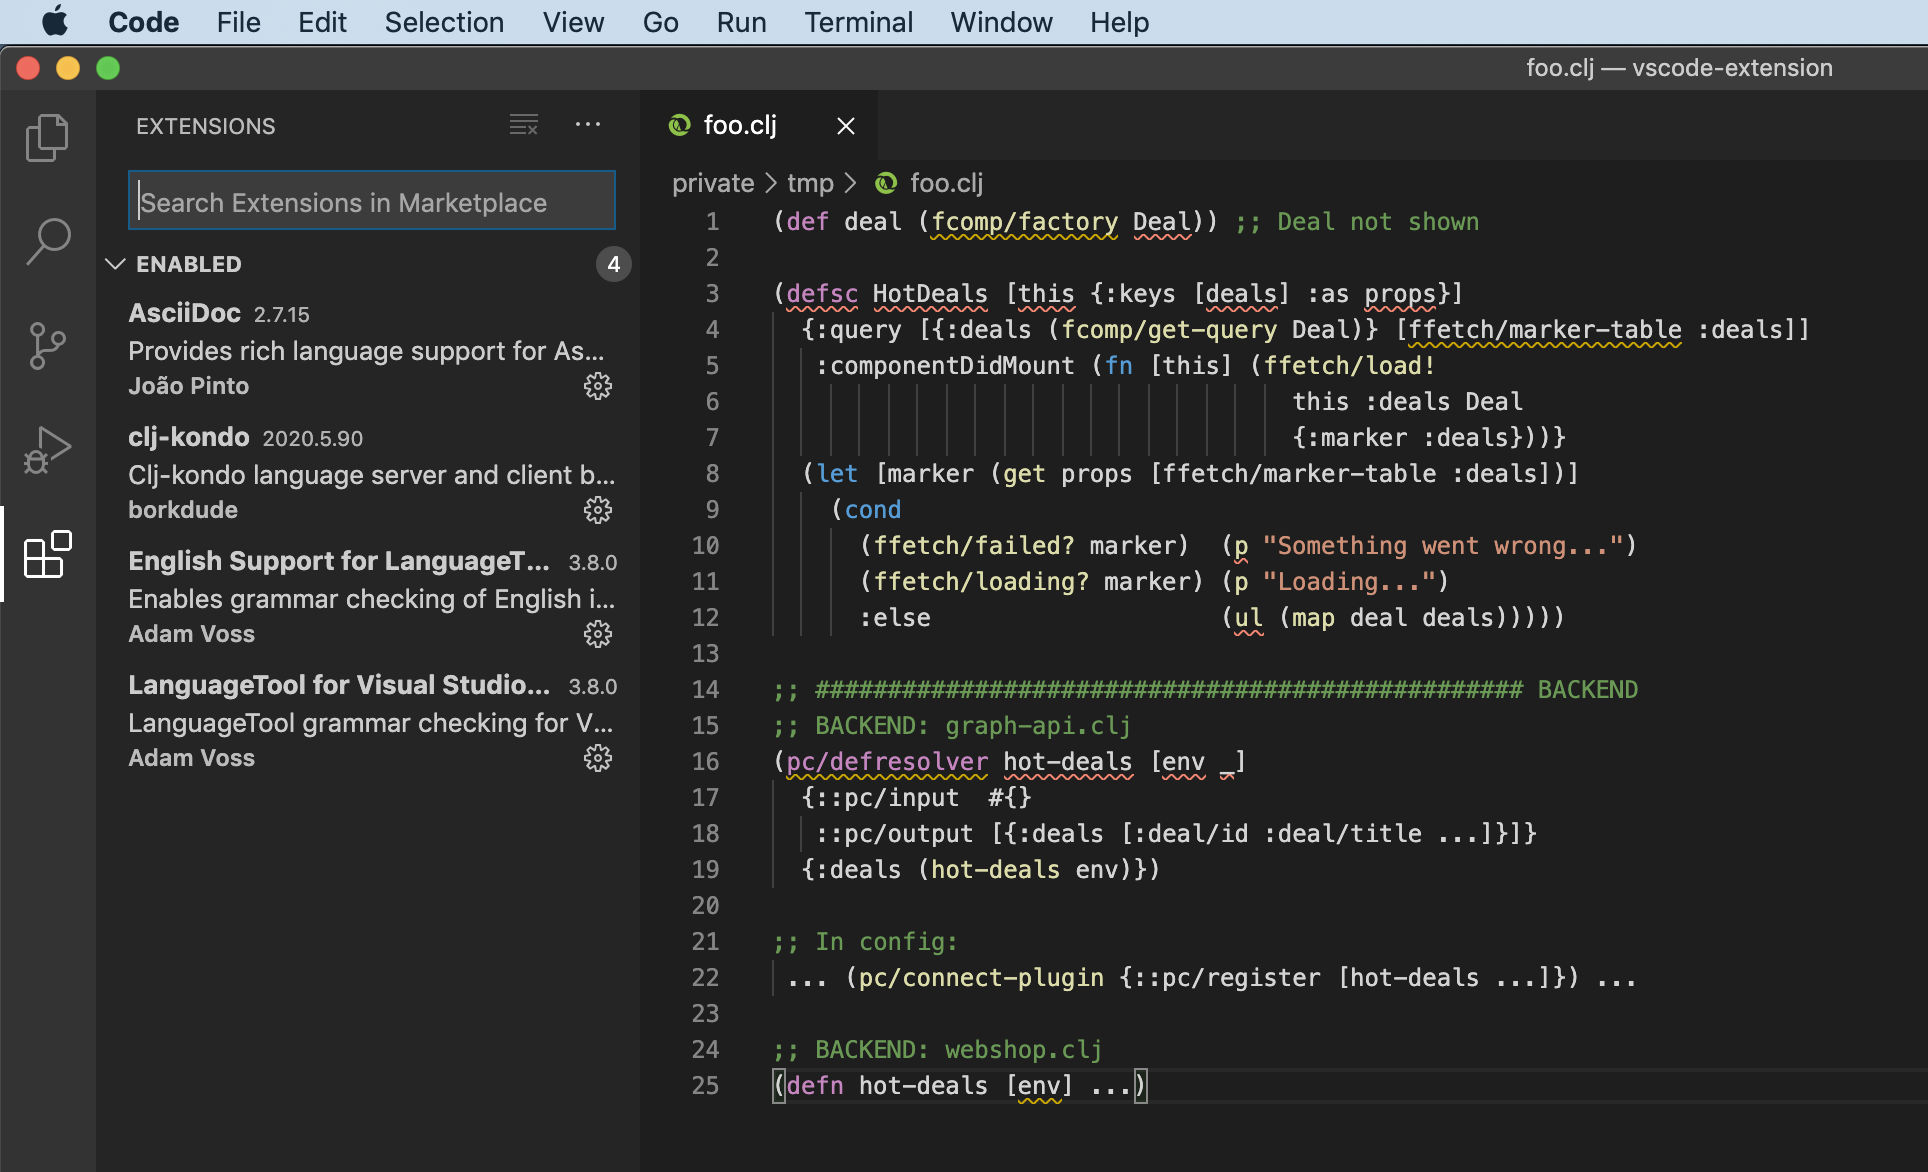Image resolution: width=1928 pixels, height=1172 pixels.
Task: Focus the Search Extensions in Marketplace field
Action: (x=372, y=201)
